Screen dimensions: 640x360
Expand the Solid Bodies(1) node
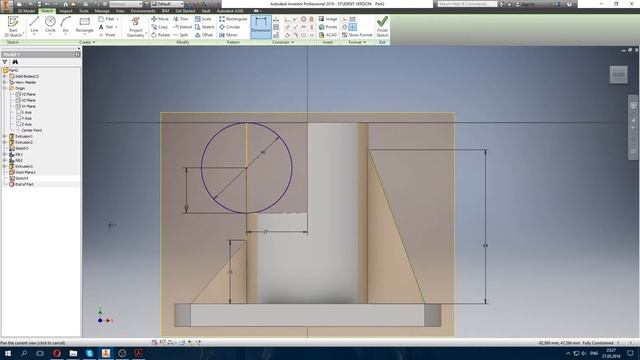(x=4, y=76)
